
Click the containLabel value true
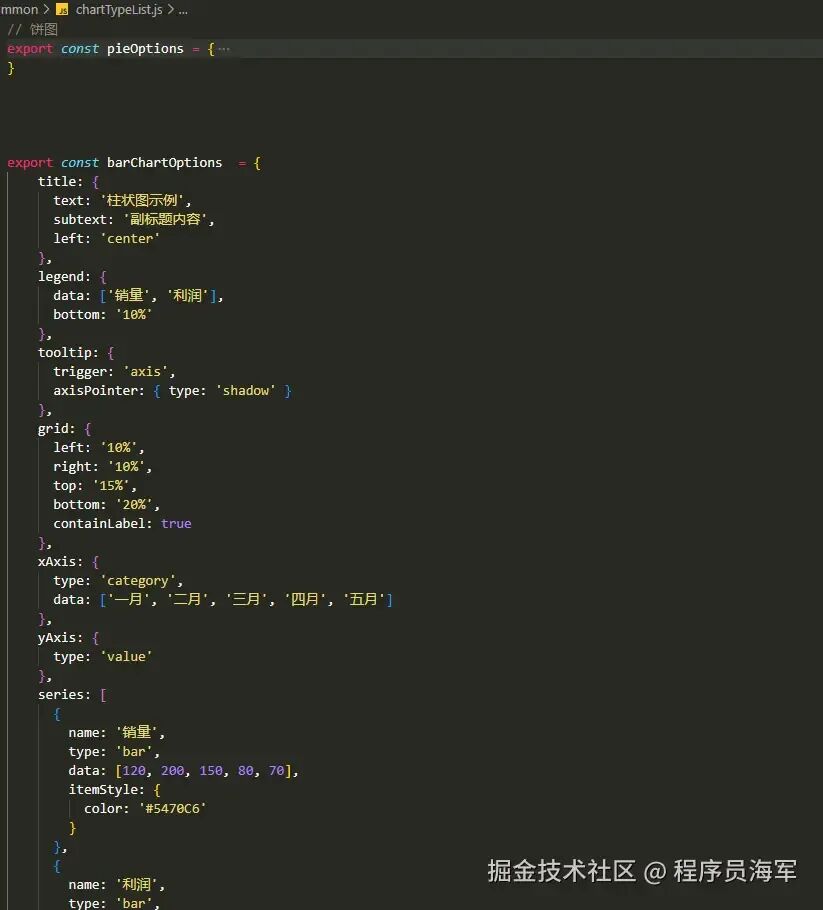tap(176, 523)
